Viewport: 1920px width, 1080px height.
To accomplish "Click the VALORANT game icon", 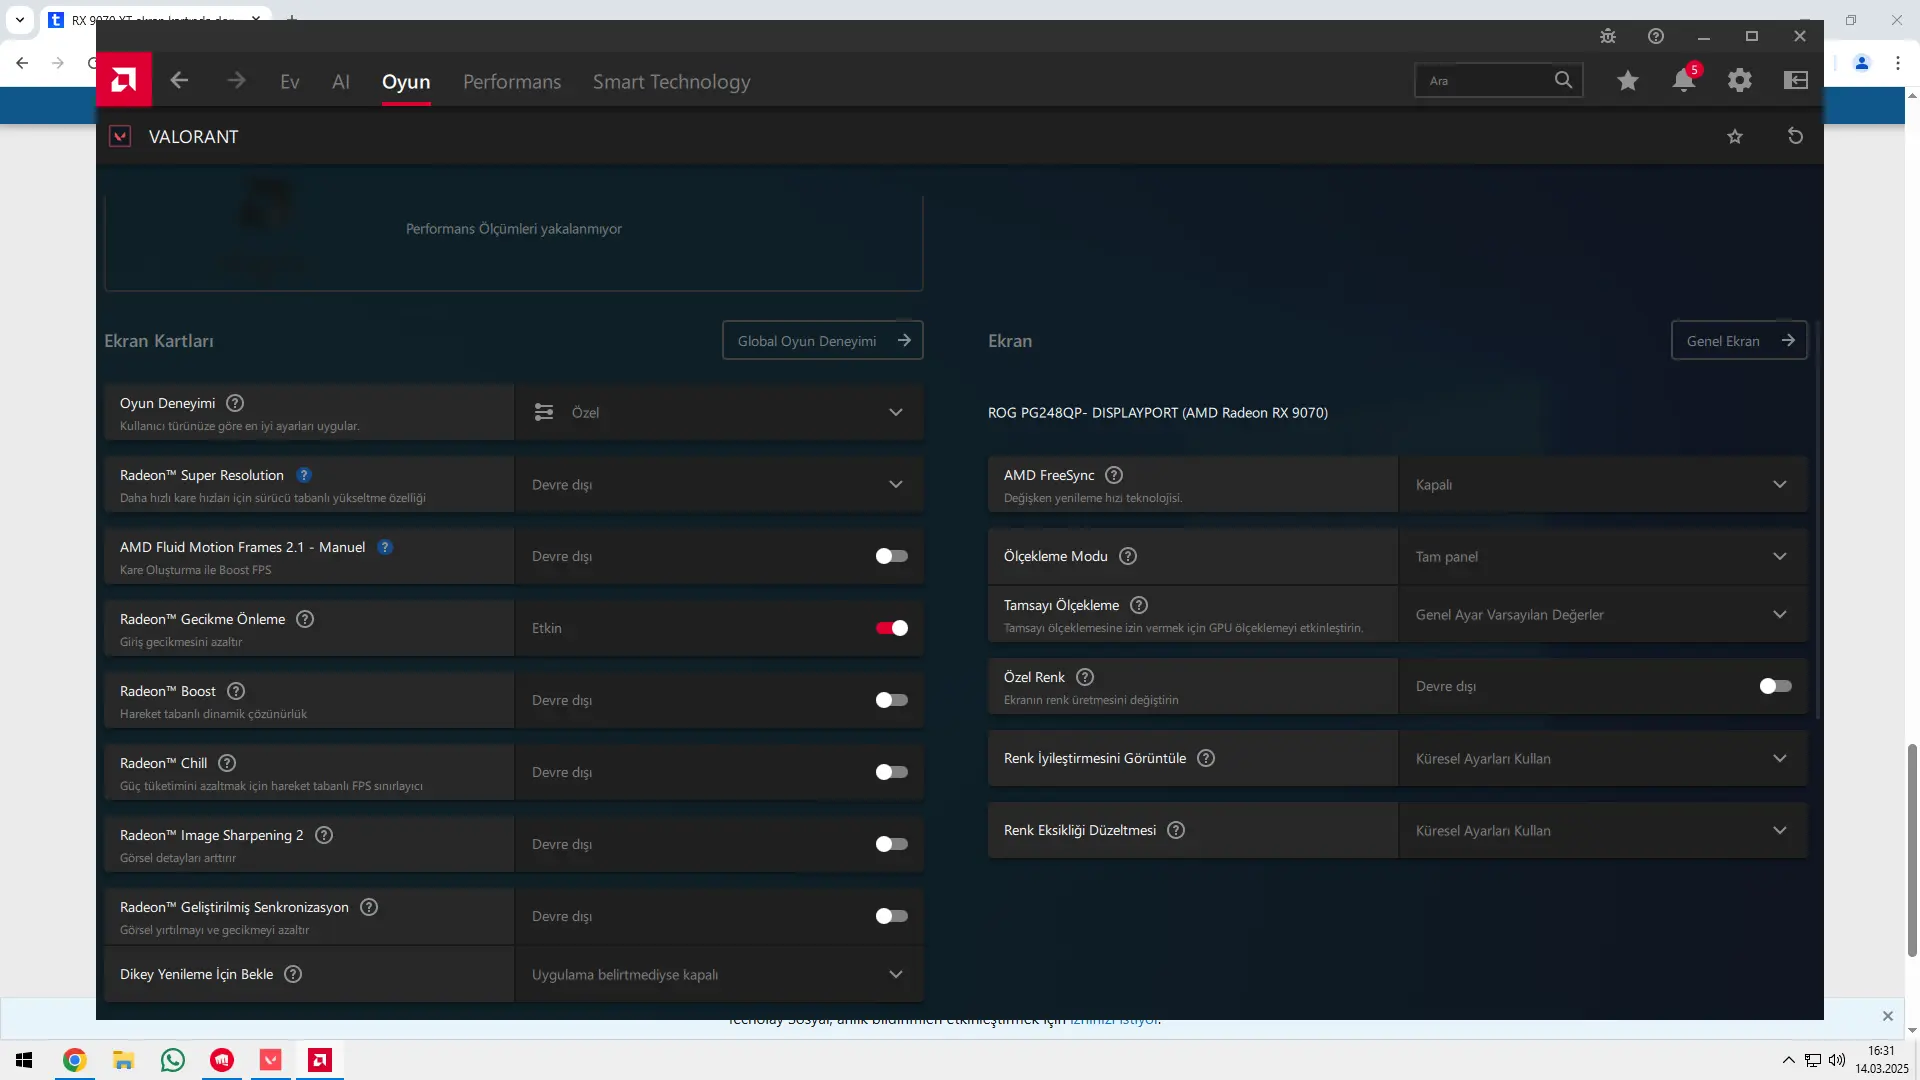I will pyautogui.click(x=120, y=137).
